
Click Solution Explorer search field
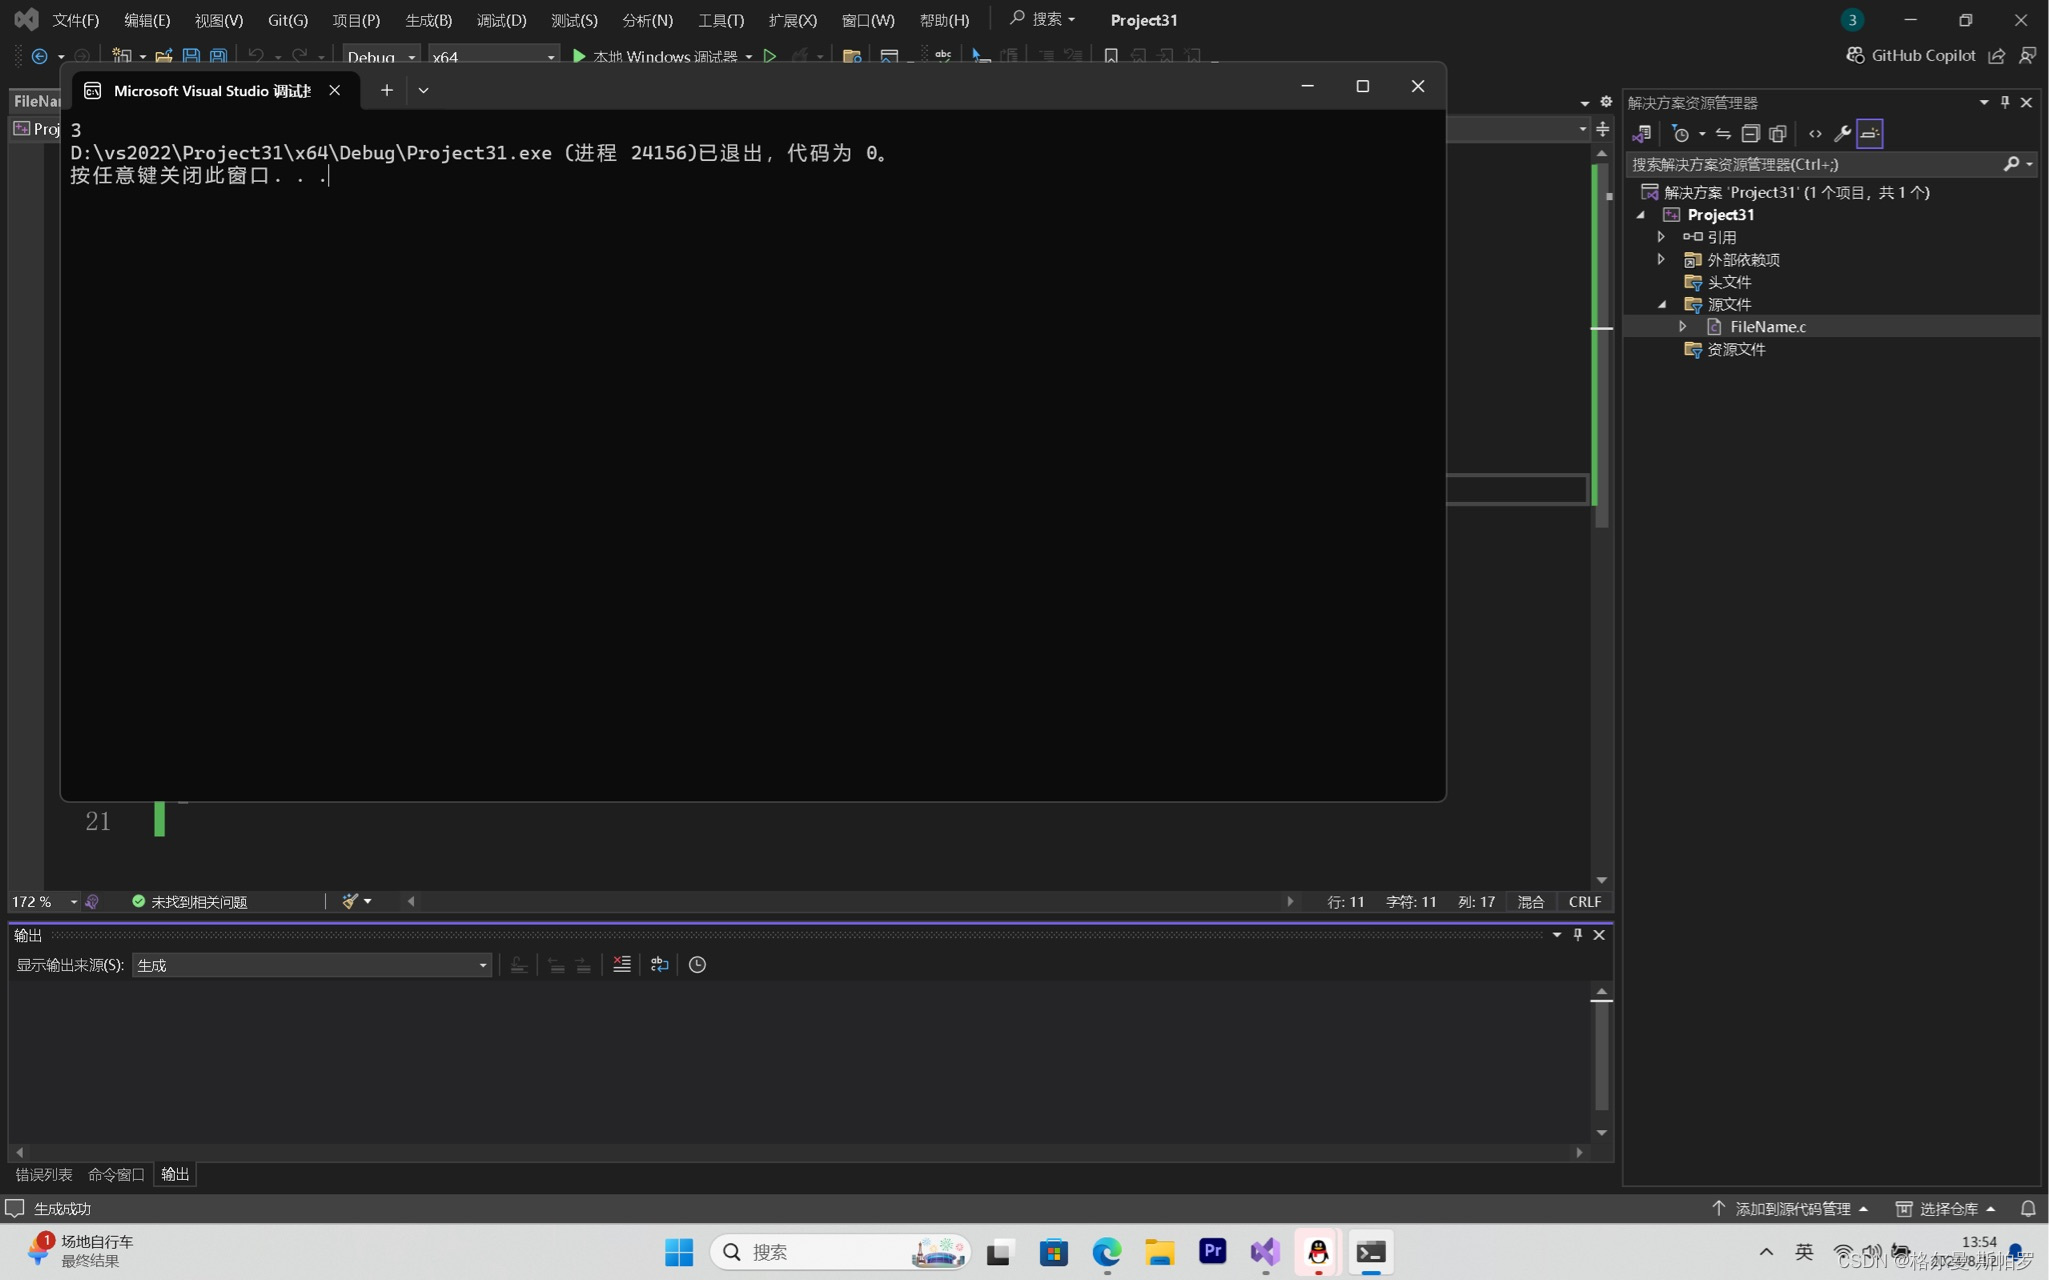[x=1815, y=164]
